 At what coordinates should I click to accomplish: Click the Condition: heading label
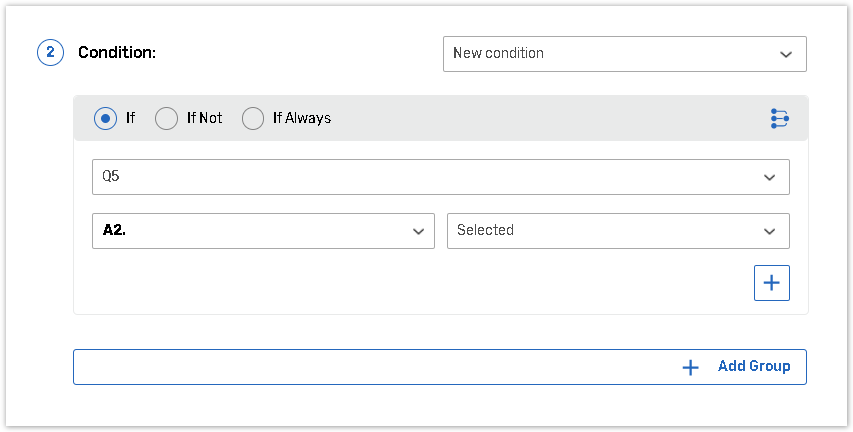[x=117, y=53]
